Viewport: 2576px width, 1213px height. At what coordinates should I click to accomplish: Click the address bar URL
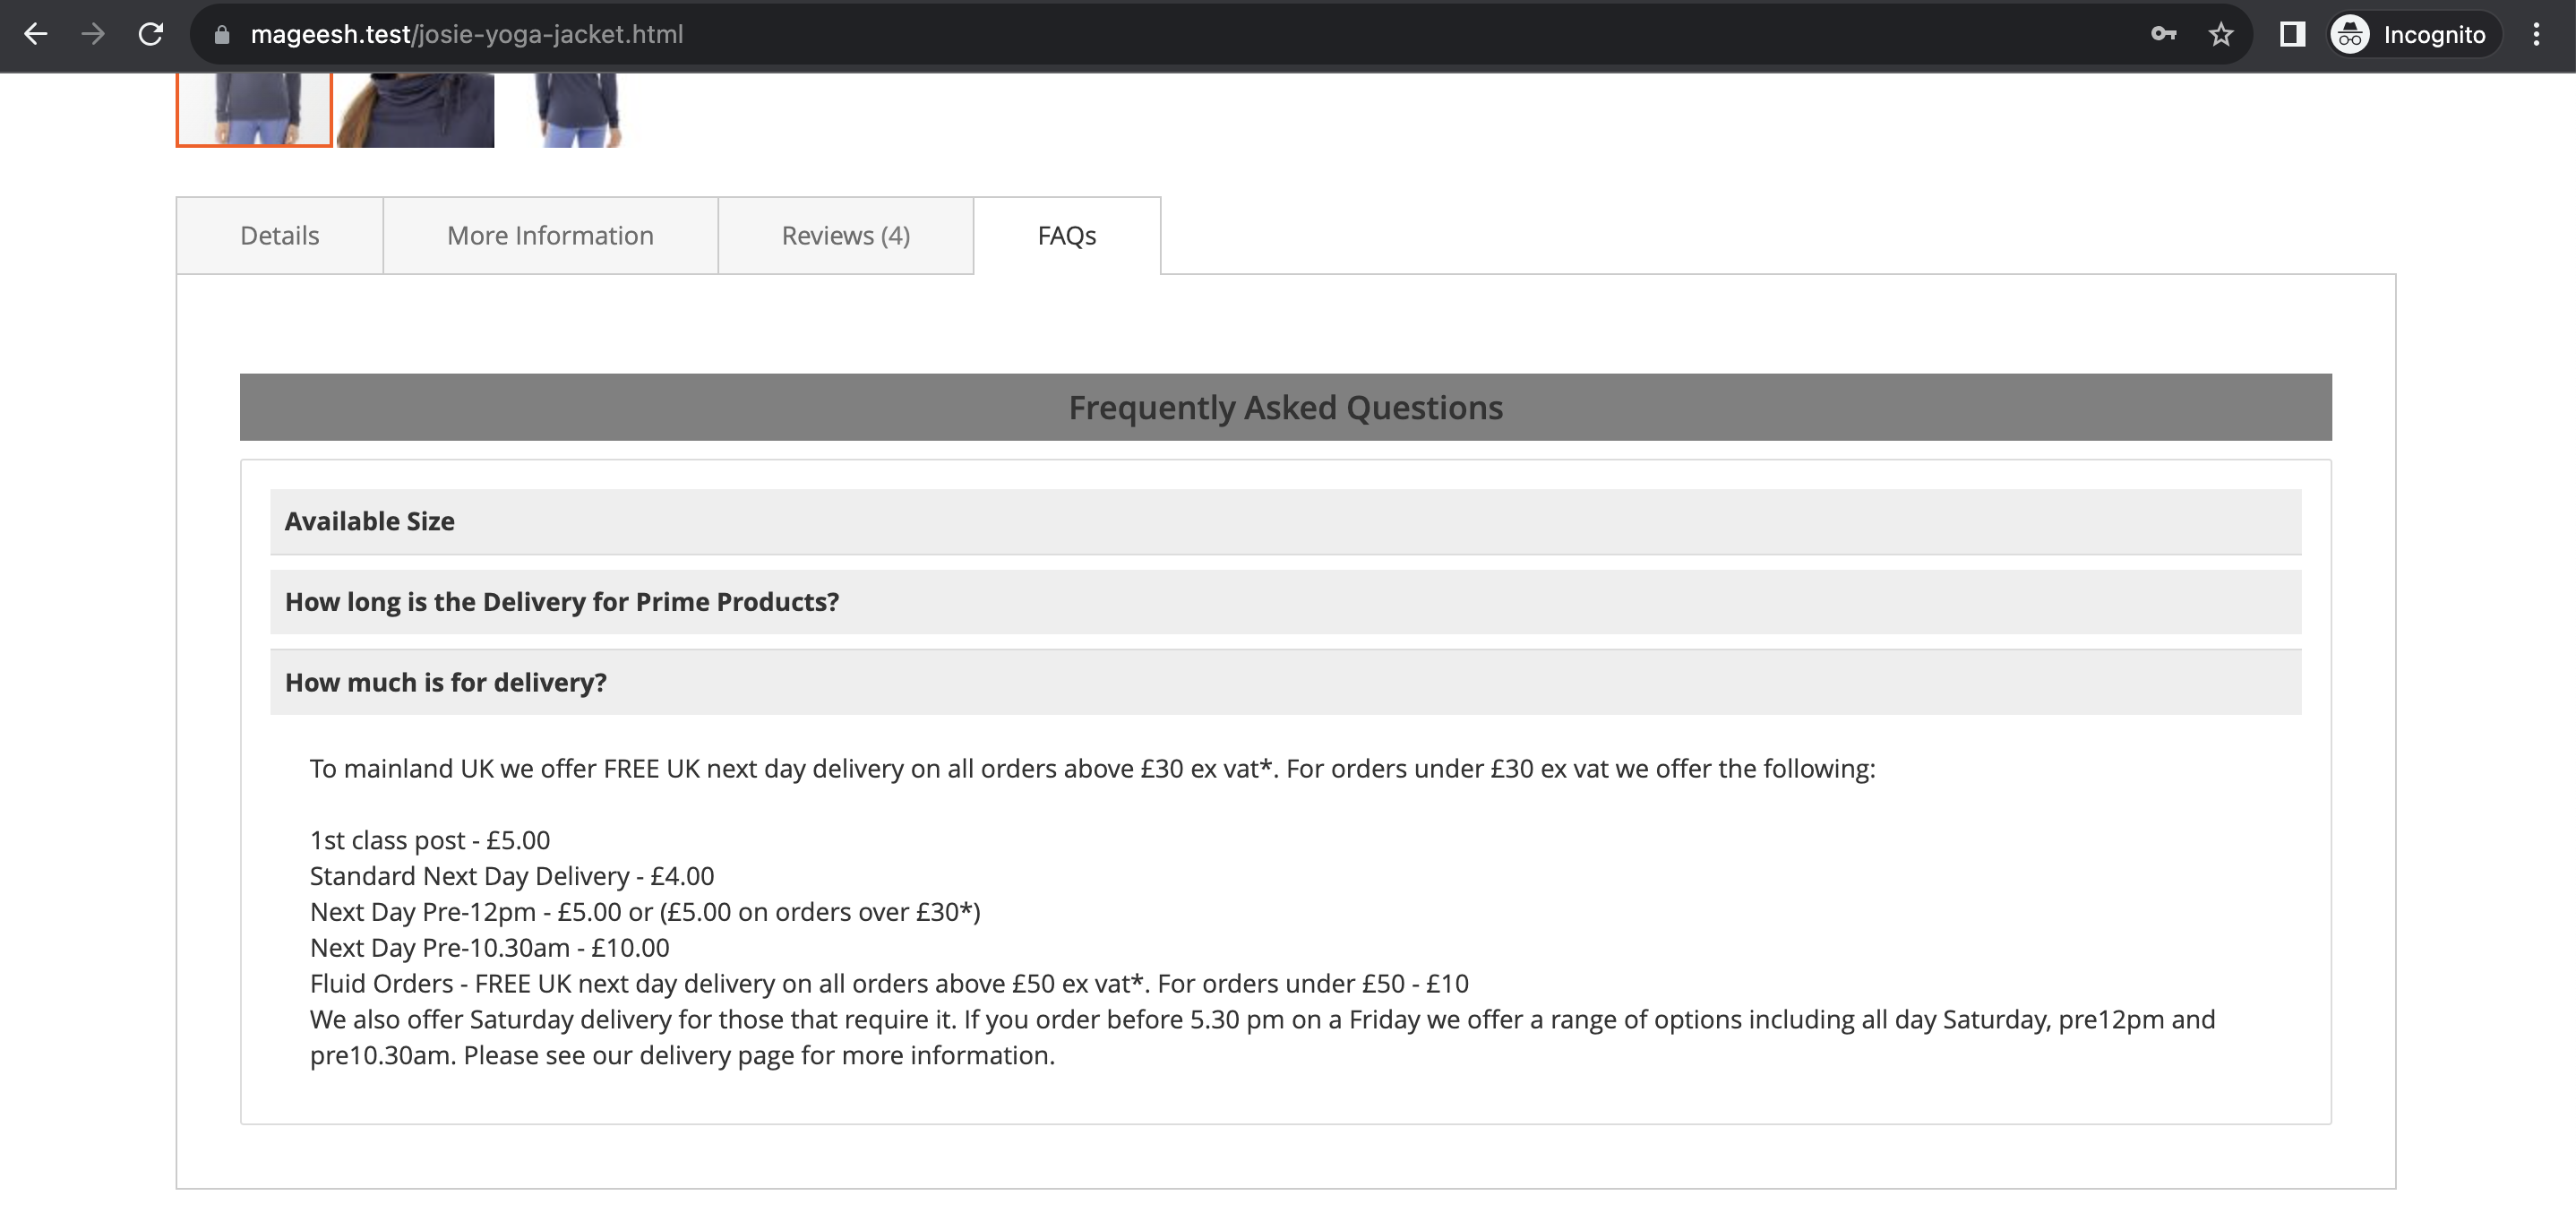click(466, 35)
